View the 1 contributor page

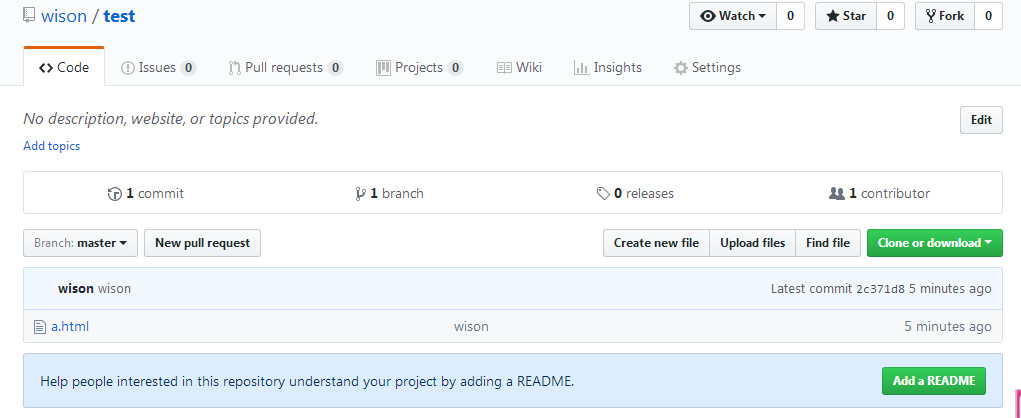880,193
